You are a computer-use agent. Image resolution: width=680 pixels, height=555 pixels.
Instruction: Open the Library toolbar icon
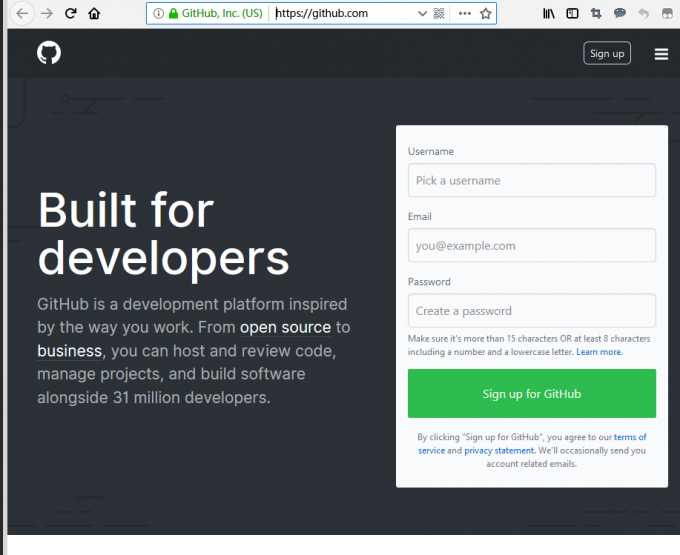pos(549,14)
